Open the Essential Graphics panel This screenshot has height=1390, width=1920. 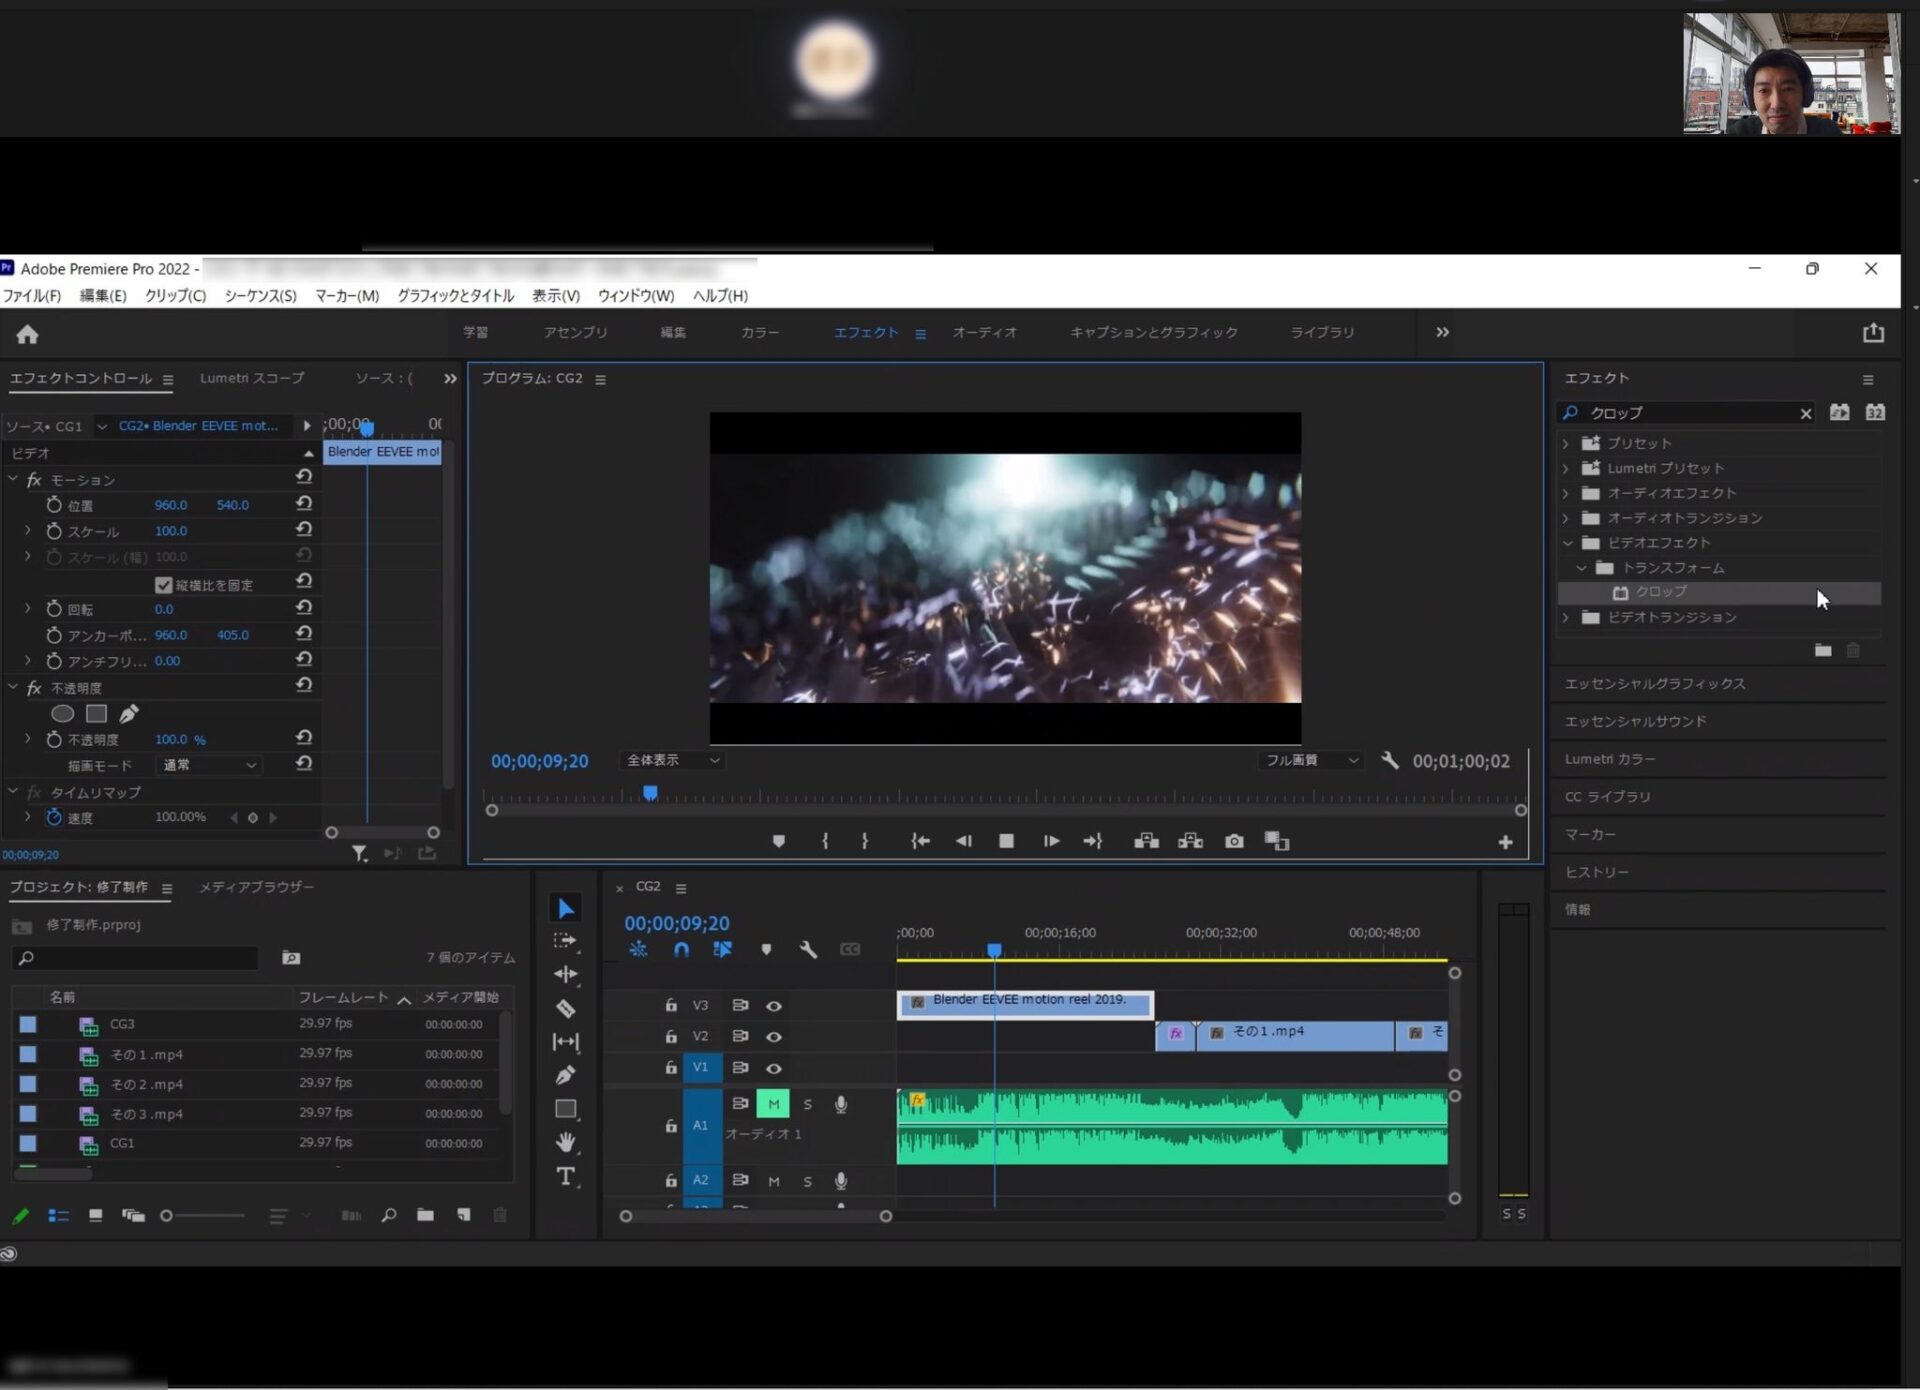pos(1655,684)
